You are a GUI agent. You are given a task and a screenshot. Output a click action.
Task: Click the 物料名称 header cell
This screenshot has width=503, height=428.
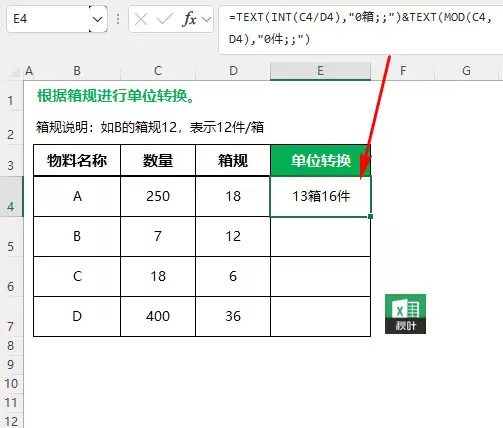pos(77,160)
